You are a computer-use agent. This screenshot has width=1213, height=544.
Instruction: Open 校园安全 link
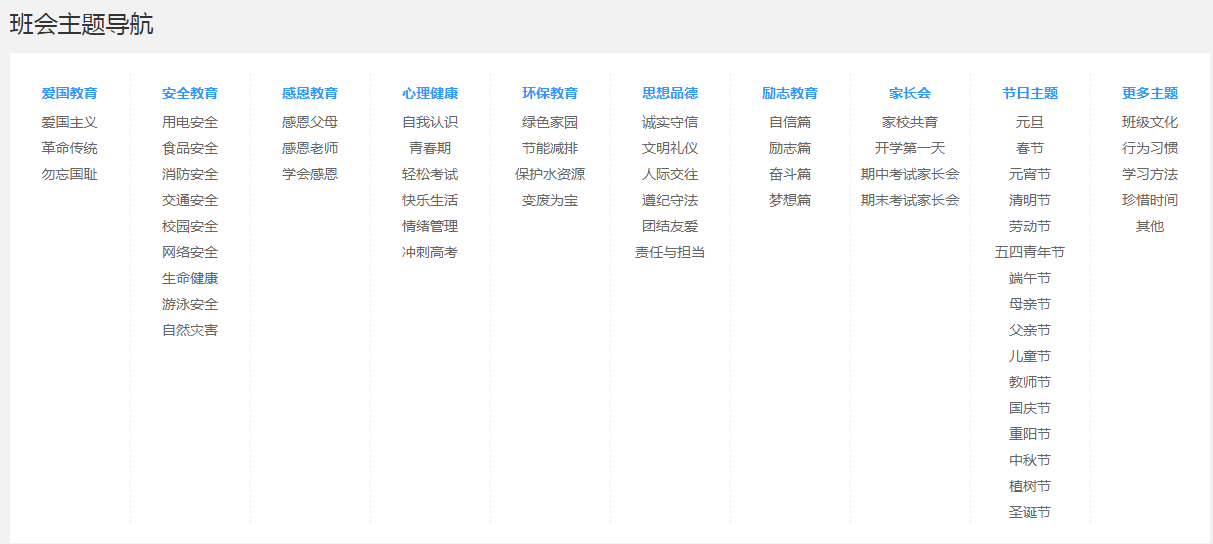pyautogui.click(x=190, y=226)
